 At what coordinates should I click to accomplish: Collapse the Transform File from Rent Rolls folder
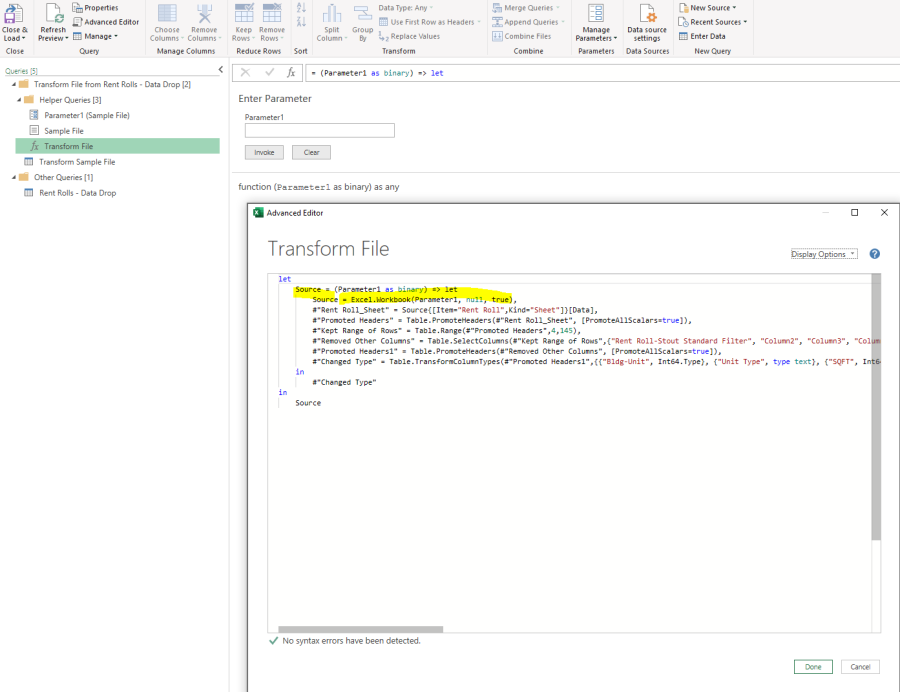coord(14,84)
